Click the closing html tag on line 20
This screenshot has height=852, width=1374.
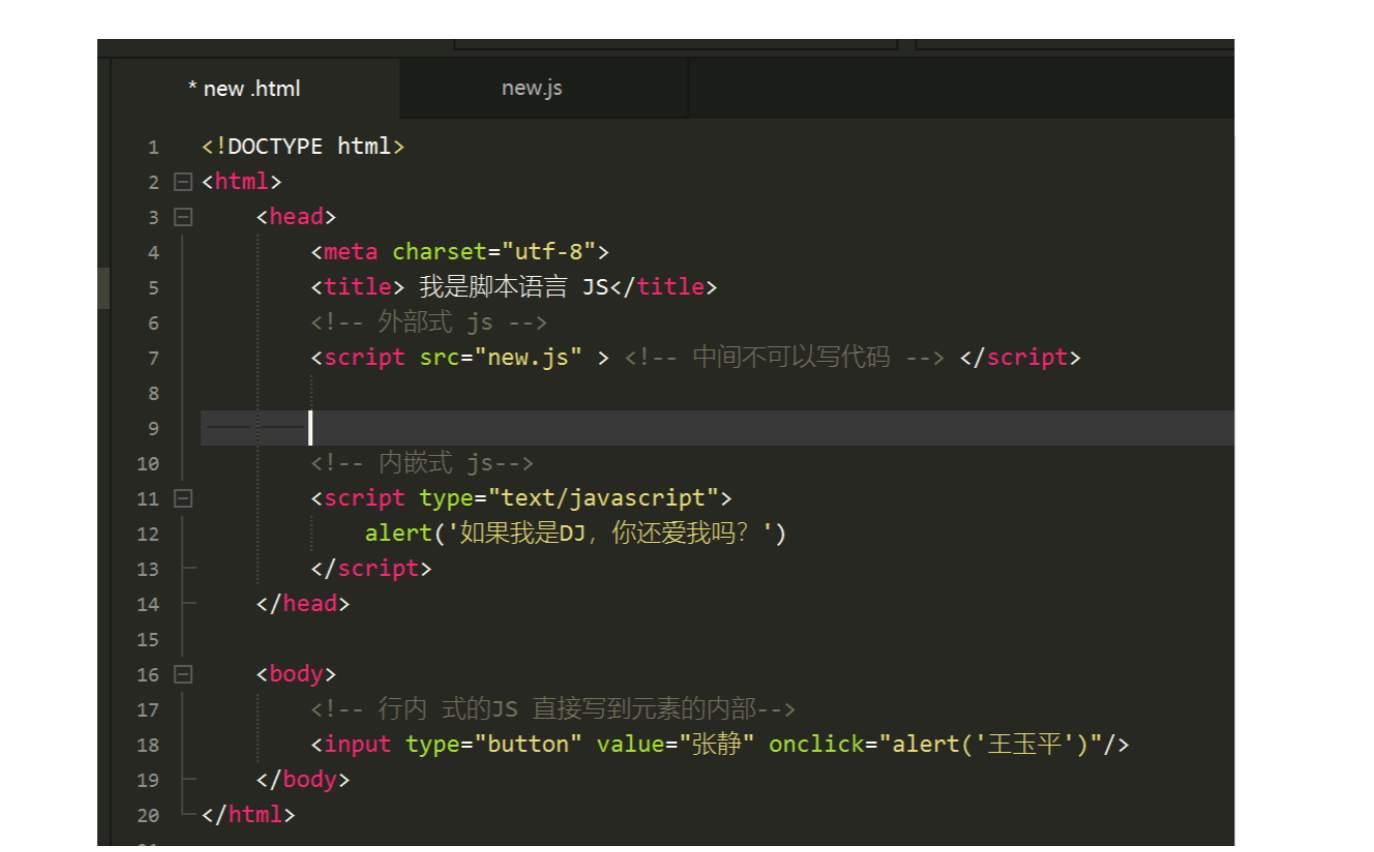click(x=250, y=815)
